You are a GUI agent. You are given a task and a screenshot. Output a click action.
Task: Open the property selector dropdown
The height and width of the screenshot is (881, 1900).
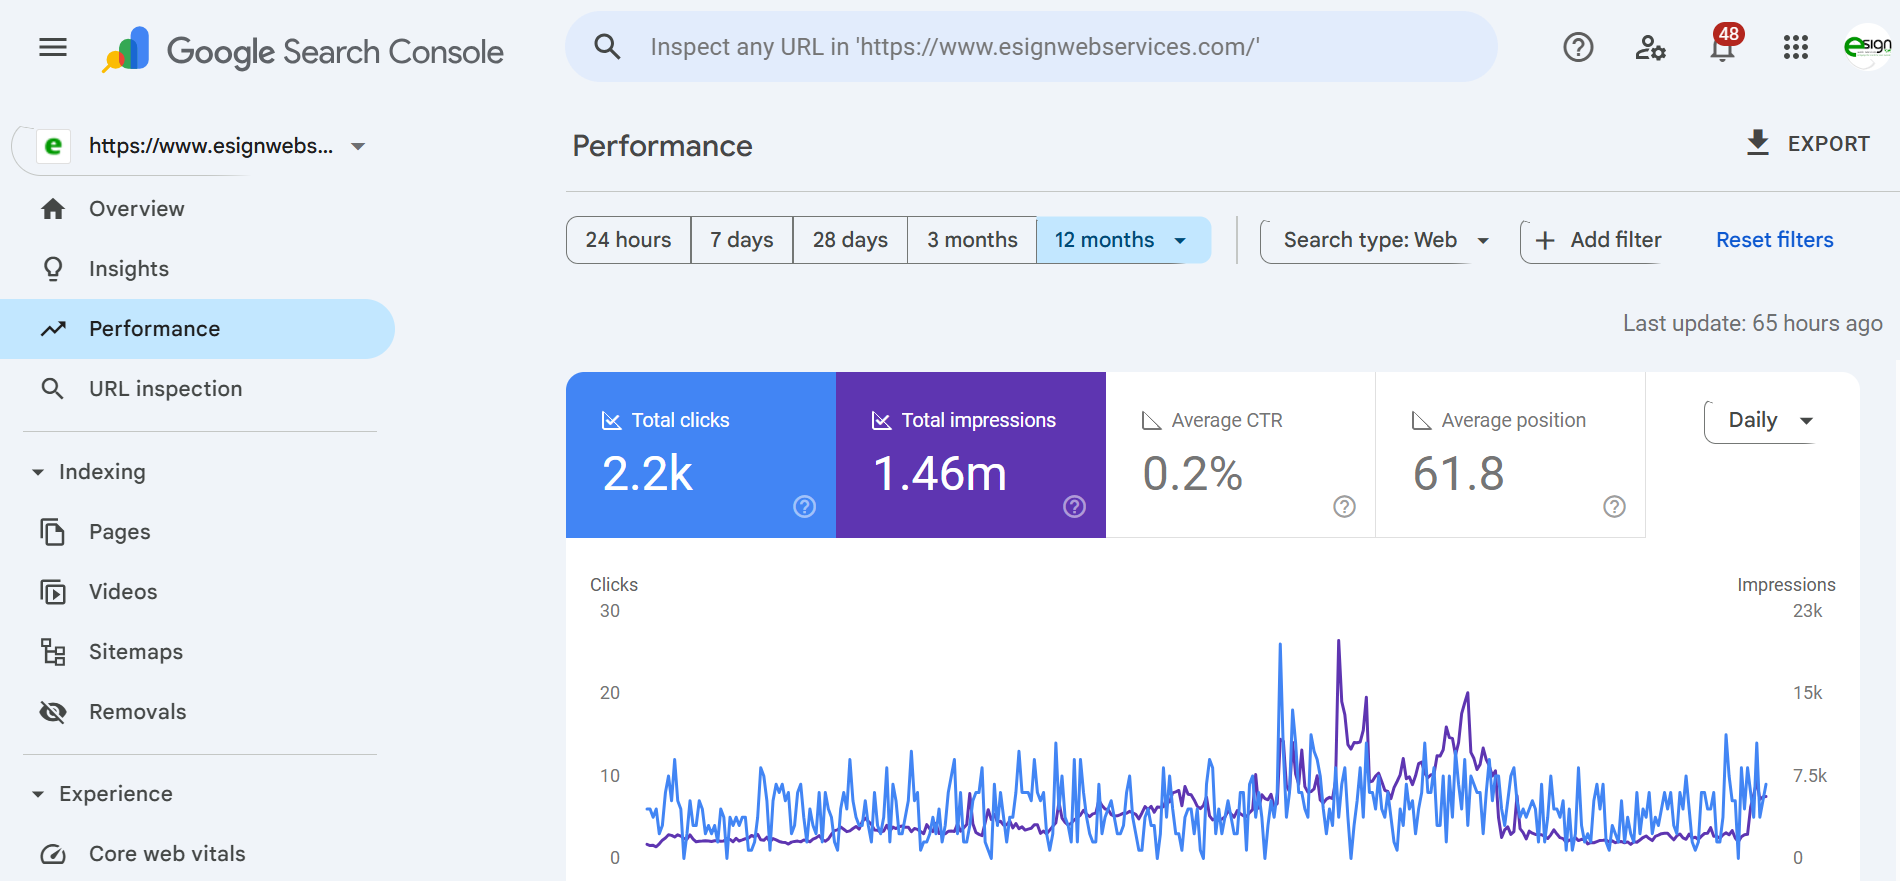point(200,146)
